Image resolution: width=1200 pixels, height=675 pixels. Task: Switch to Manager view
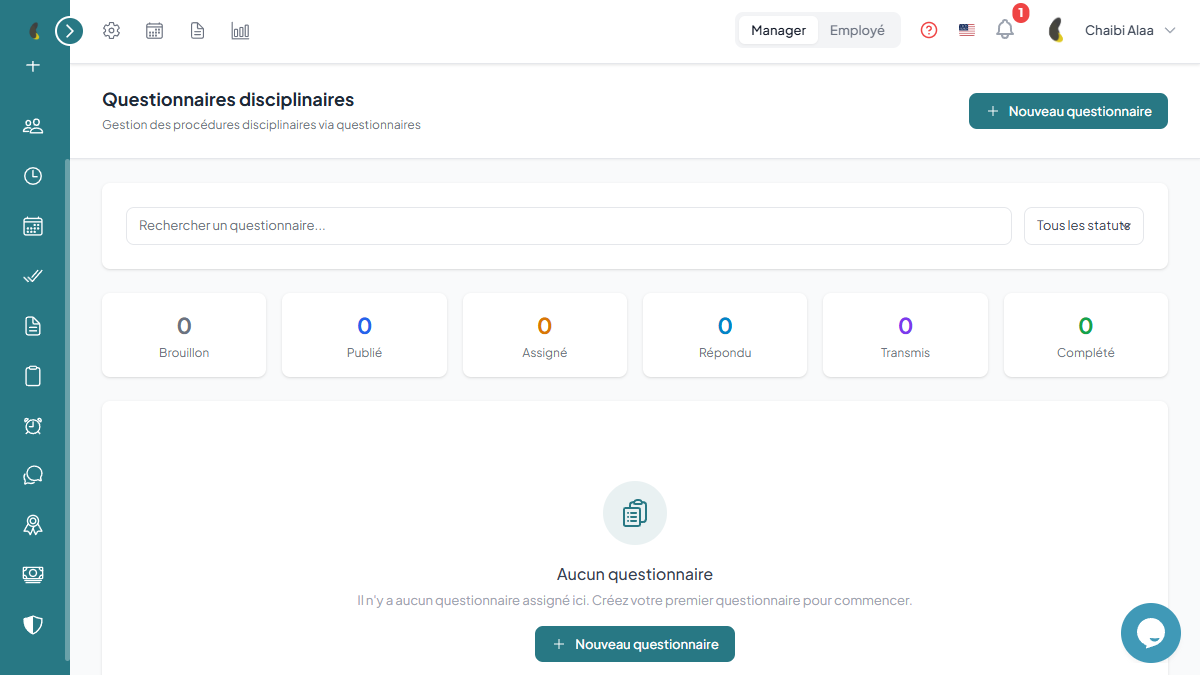click(778, 30)
